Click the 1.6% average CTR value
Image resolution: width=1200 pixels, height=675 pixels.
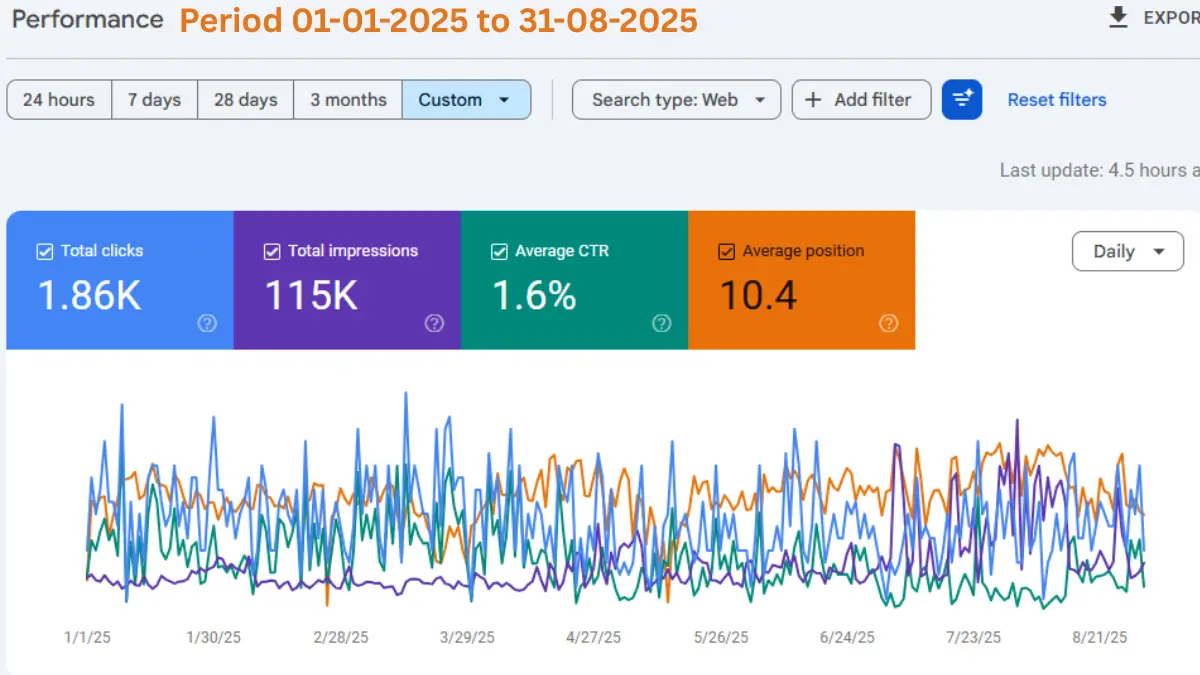tap(534, 295)
